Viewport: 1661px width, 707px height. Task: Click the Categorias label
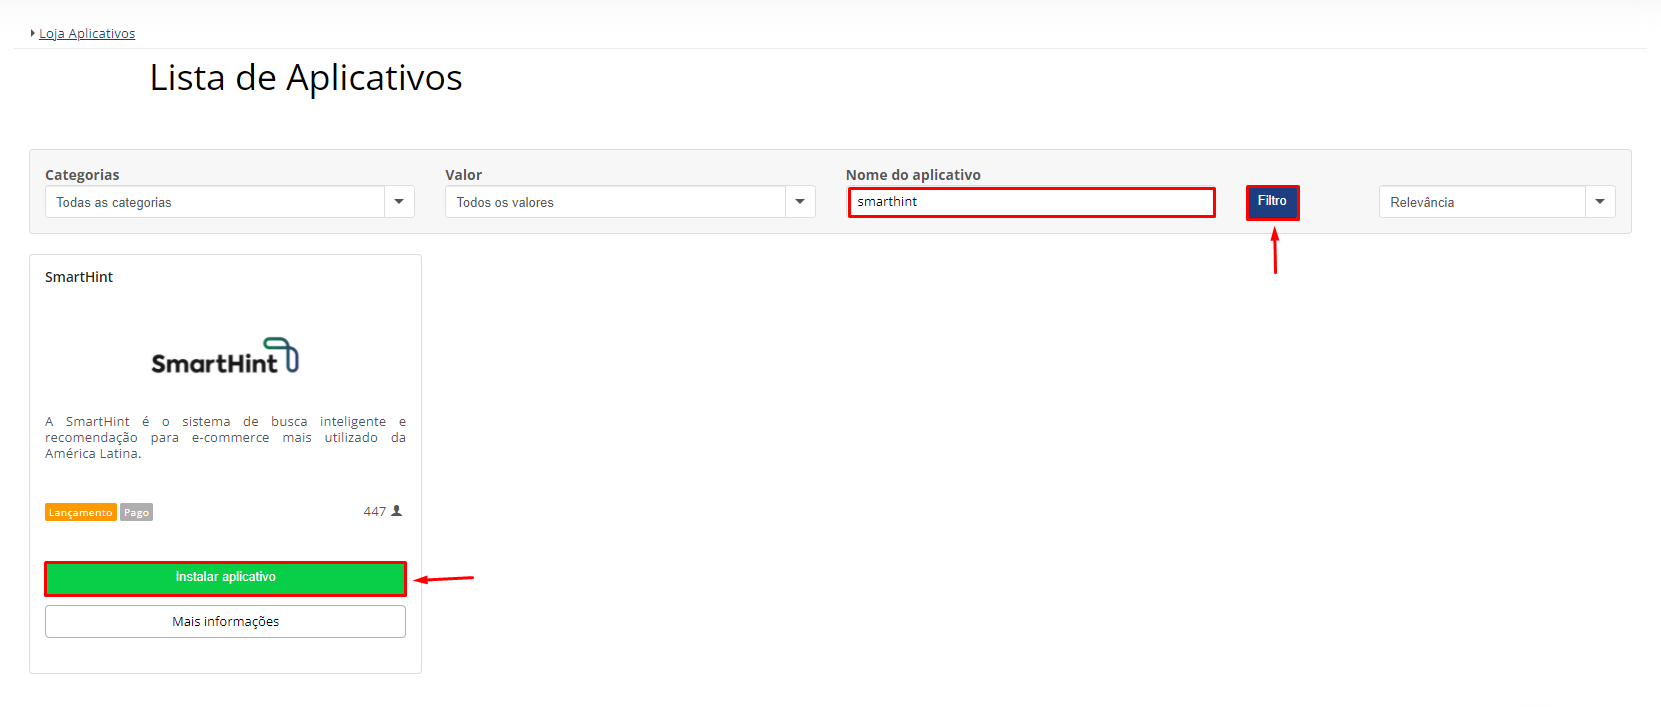coord(82,175)
